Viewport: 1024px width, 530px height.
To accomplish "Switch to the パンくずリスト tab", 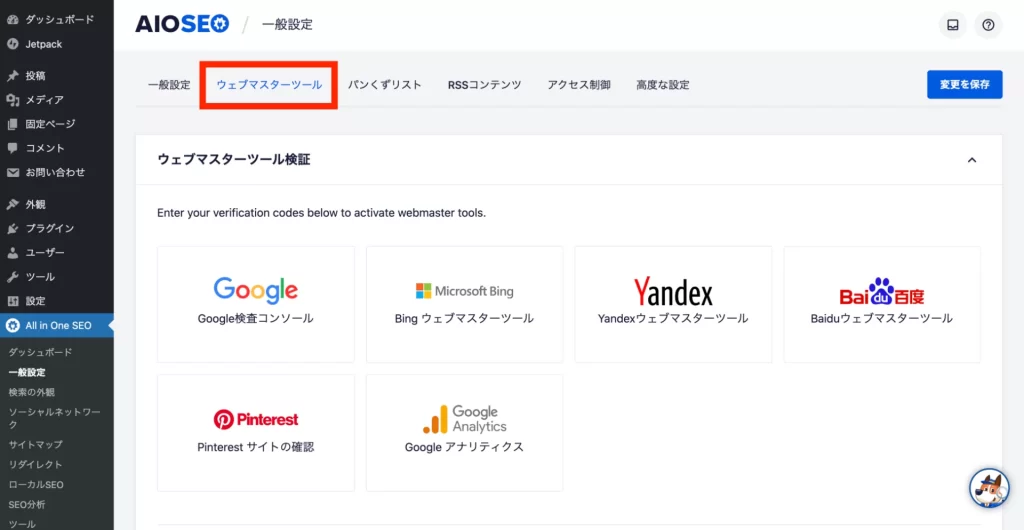I will (384, 85).
